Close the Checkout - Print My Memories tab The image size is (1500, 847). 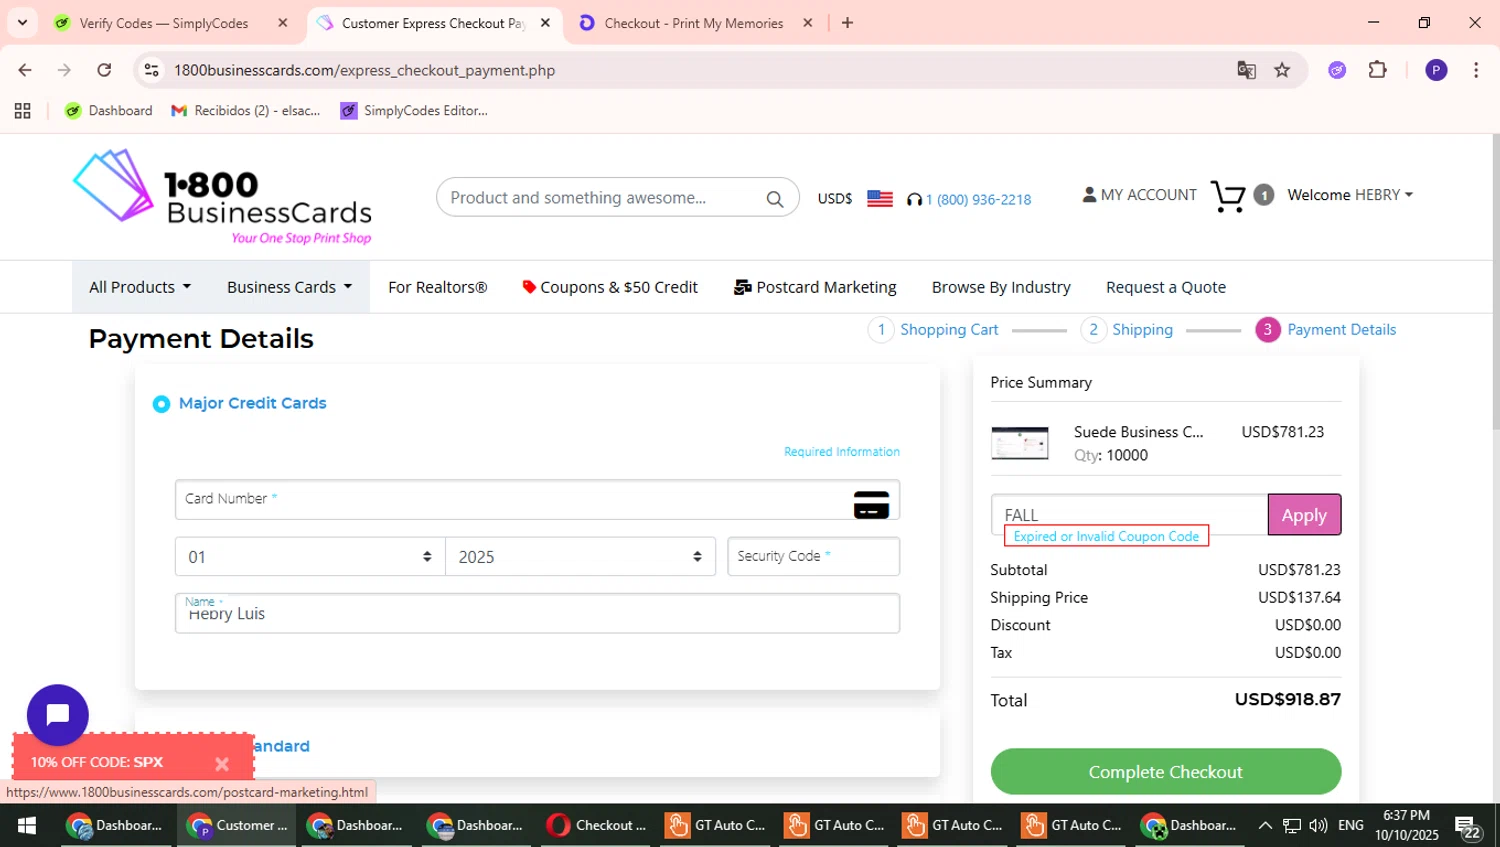tap(807, 22)
